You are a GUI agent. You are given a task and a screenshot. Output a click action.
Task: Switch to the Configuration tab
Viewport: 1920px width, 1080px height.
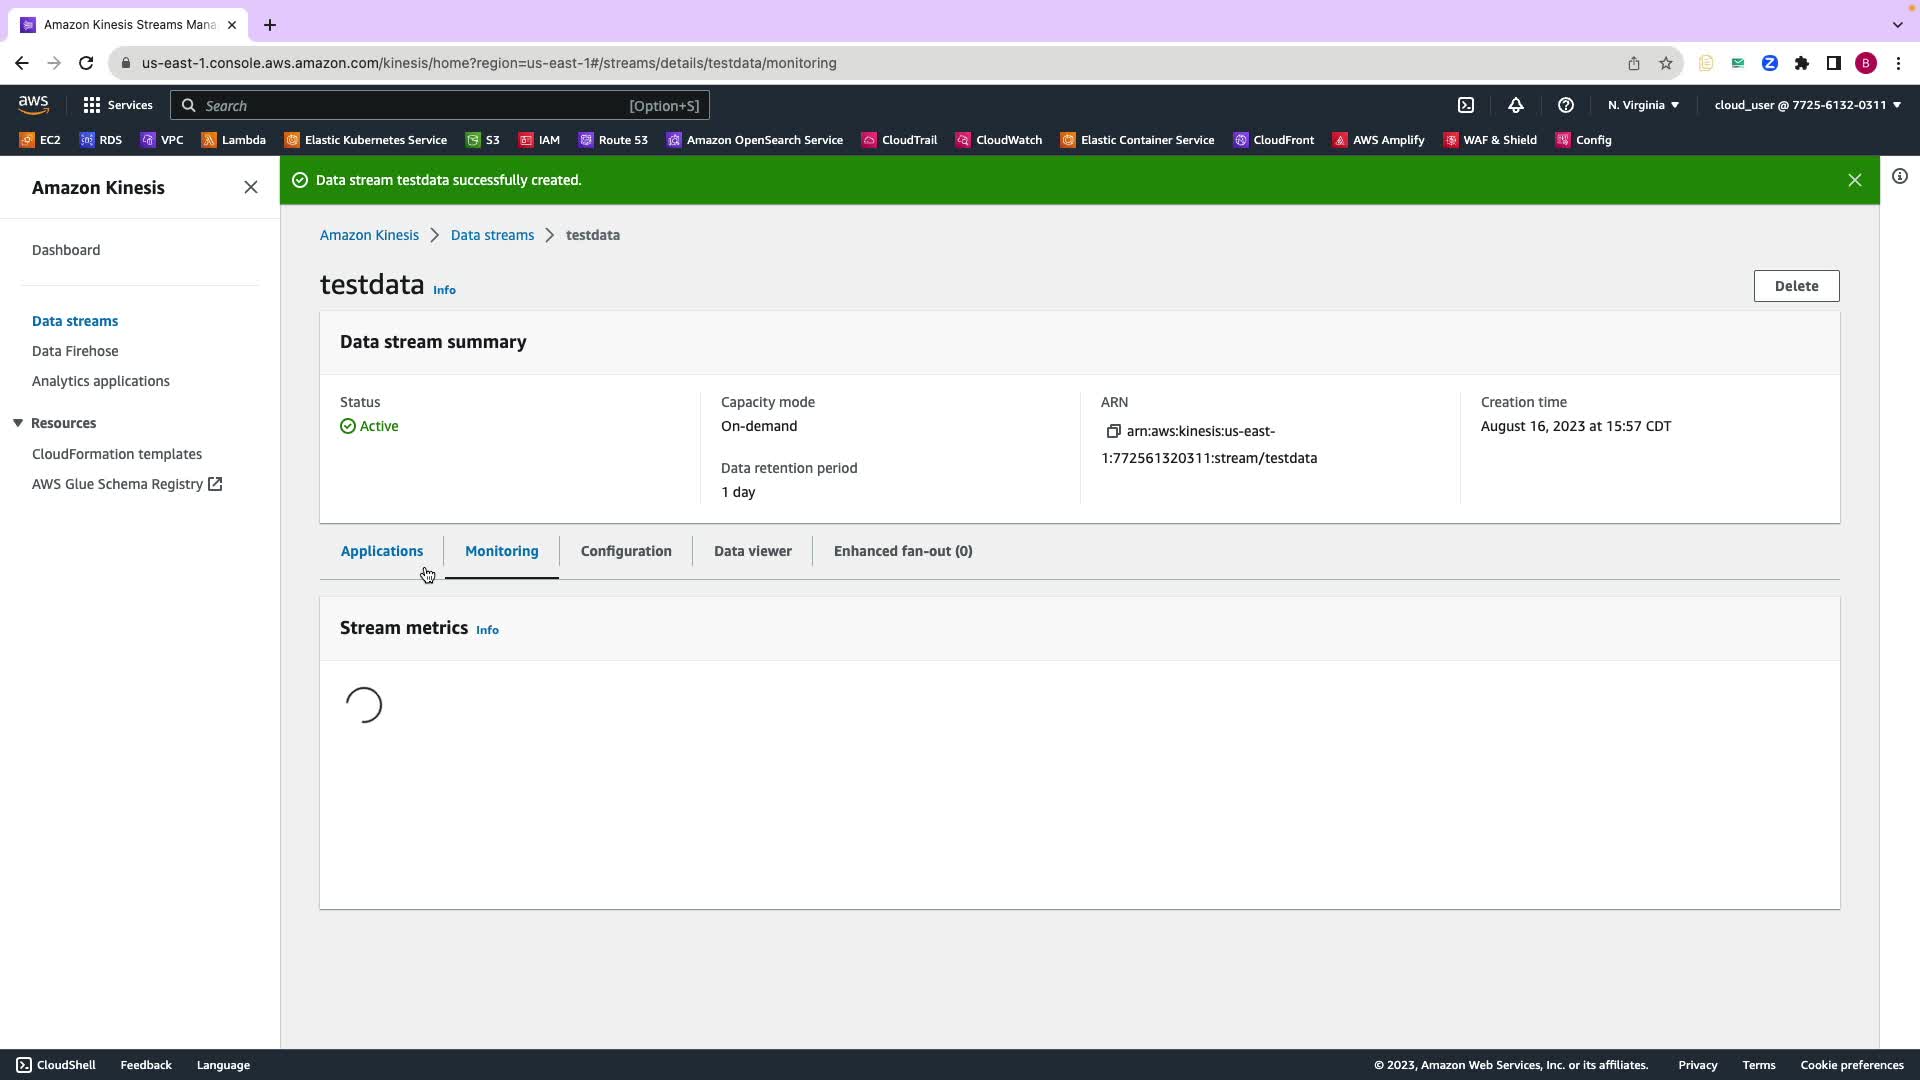(x=626, y=551)
